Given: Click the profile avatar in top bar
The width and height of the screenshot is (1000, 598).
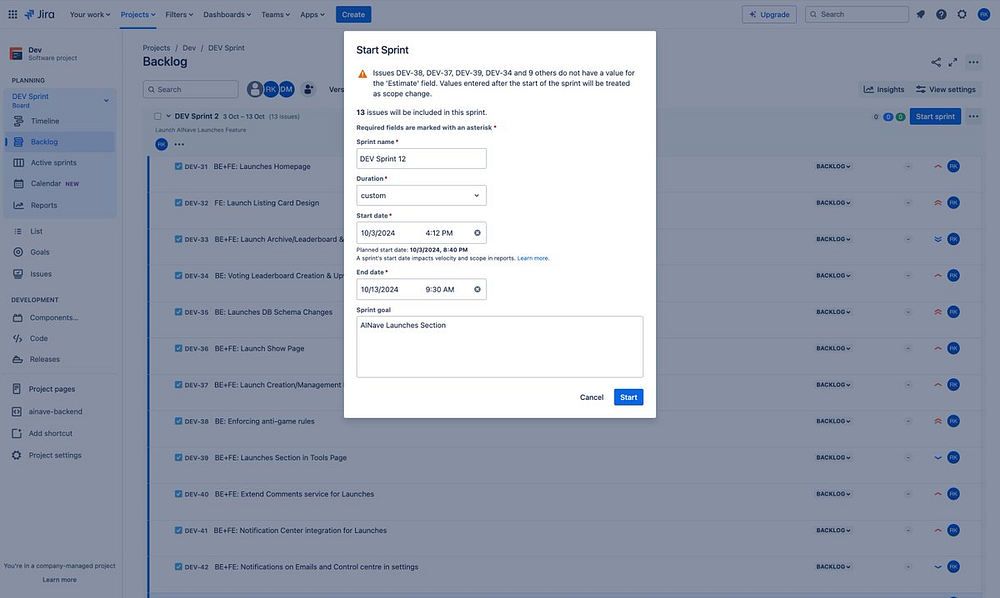Looking at the screenshot, I should (983, 14).
